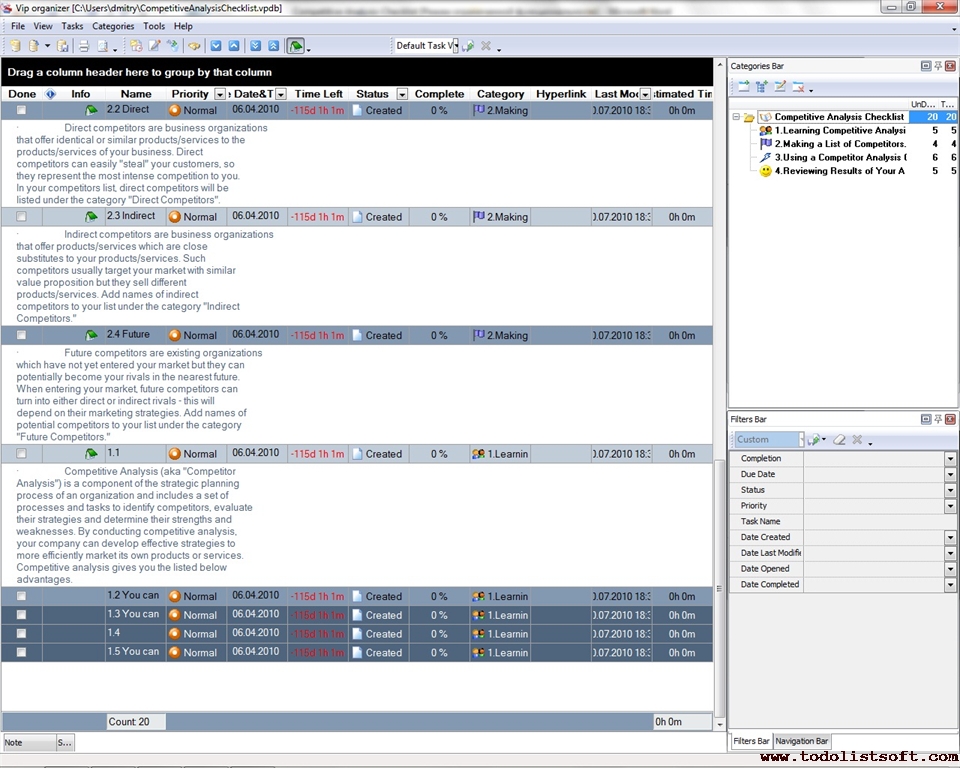Open the Completion filter dropdown
This screenshot has height=768, width=960.
pos(950,459)
